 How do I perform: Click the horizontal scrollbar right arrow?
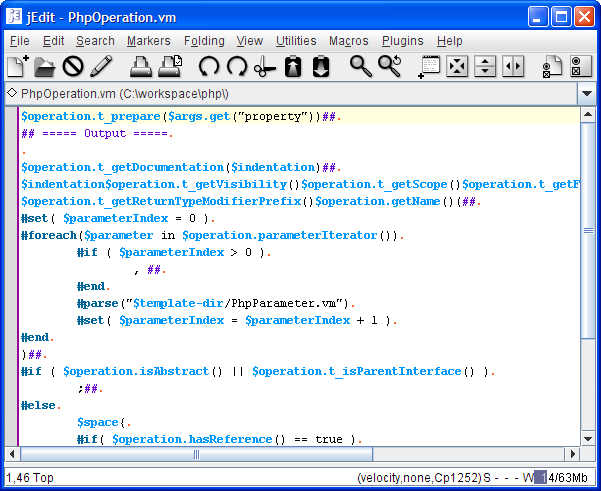click(573, 455)
